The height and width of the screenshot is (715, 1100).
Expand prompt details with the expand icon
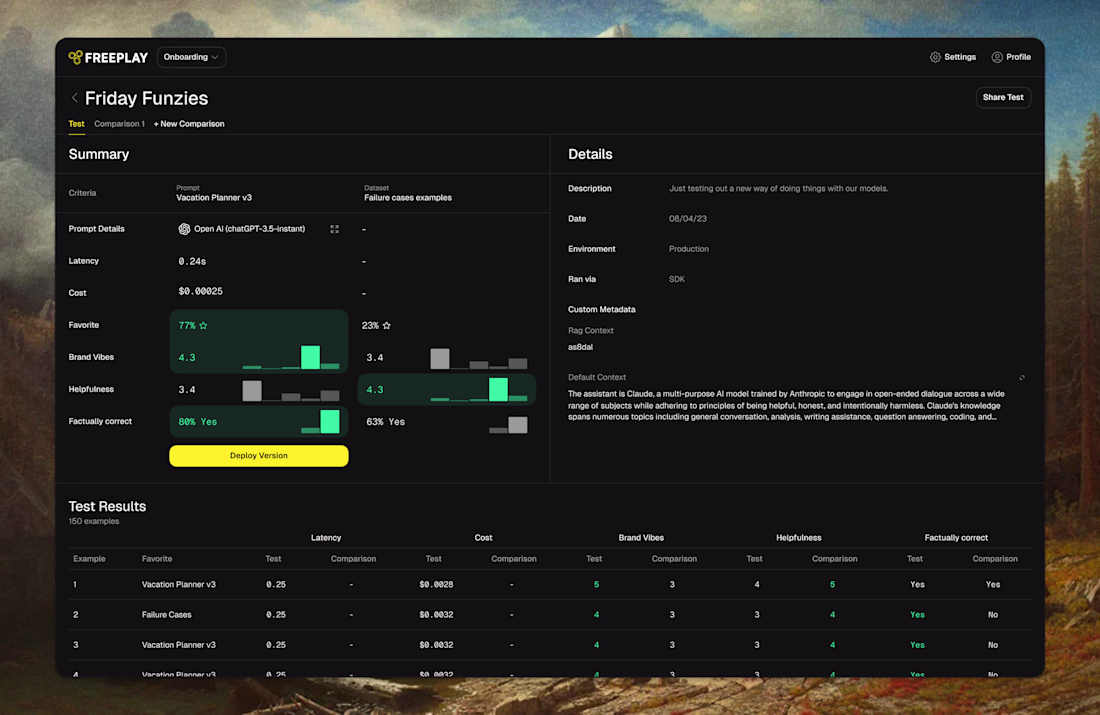[x=335, y=229]
